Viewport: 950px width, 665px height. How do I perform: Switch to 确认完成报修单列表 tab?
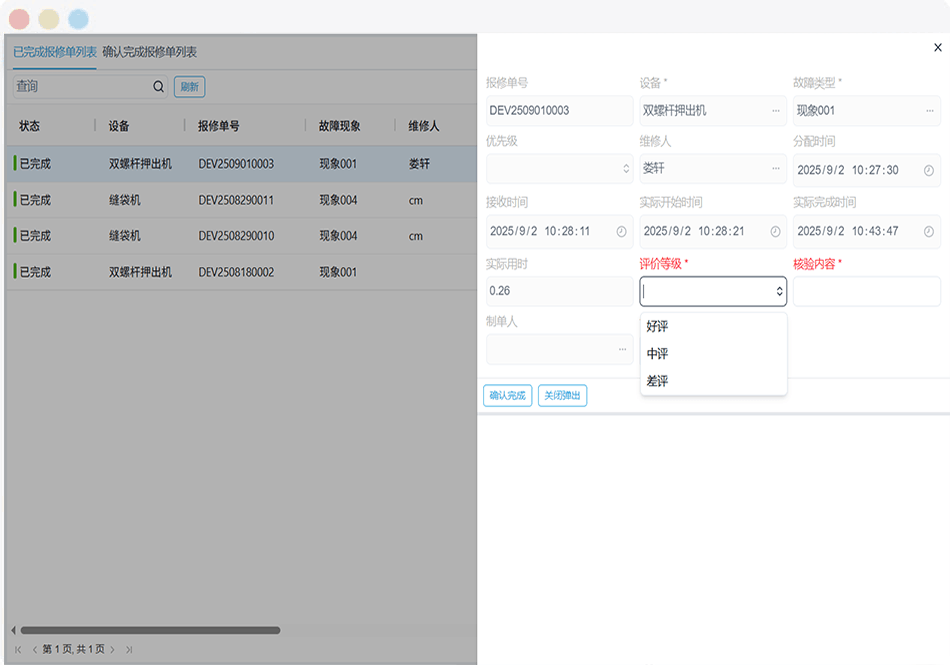pyautogui.click(x=150, y=52)
